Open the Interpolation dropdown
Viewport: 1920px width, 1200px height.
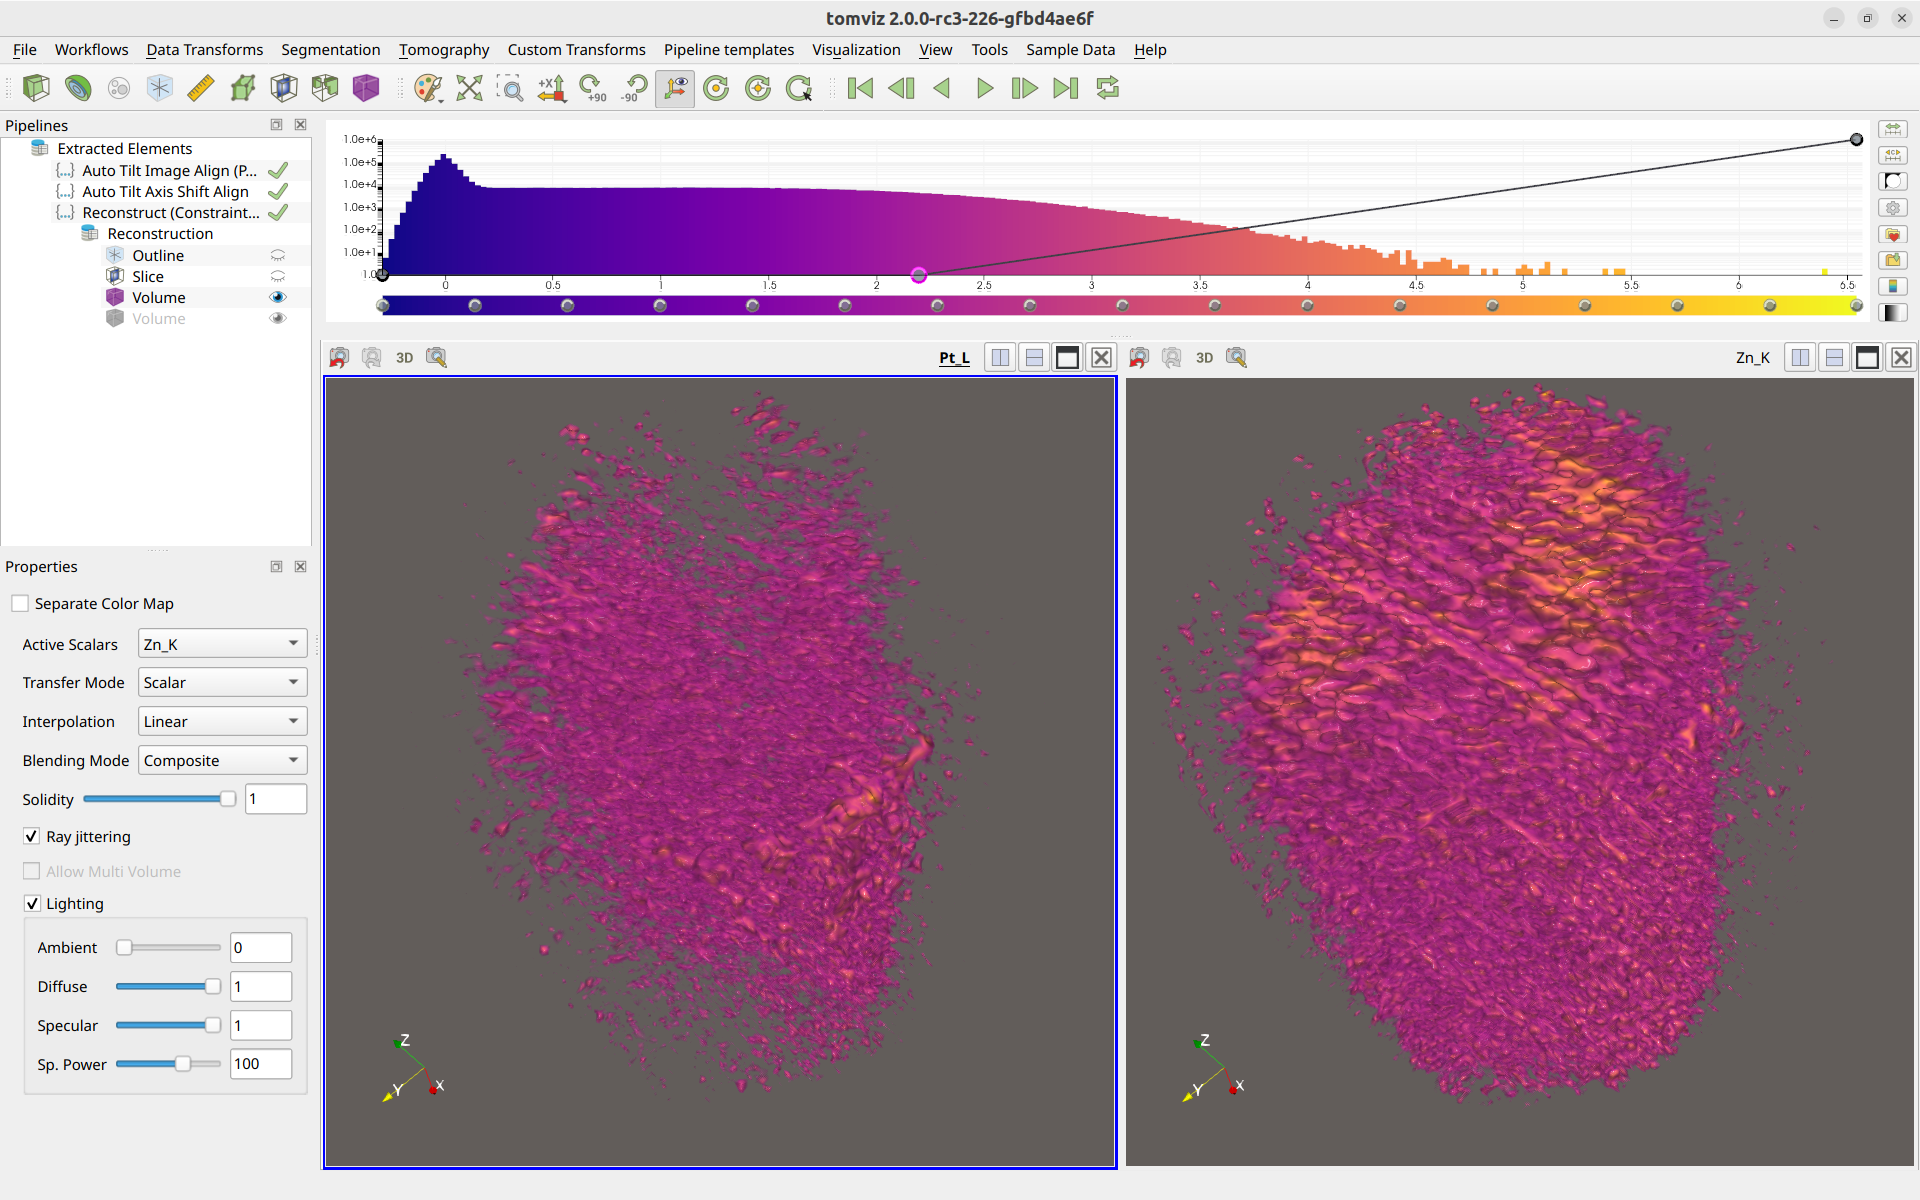click(x=222, y=721)
